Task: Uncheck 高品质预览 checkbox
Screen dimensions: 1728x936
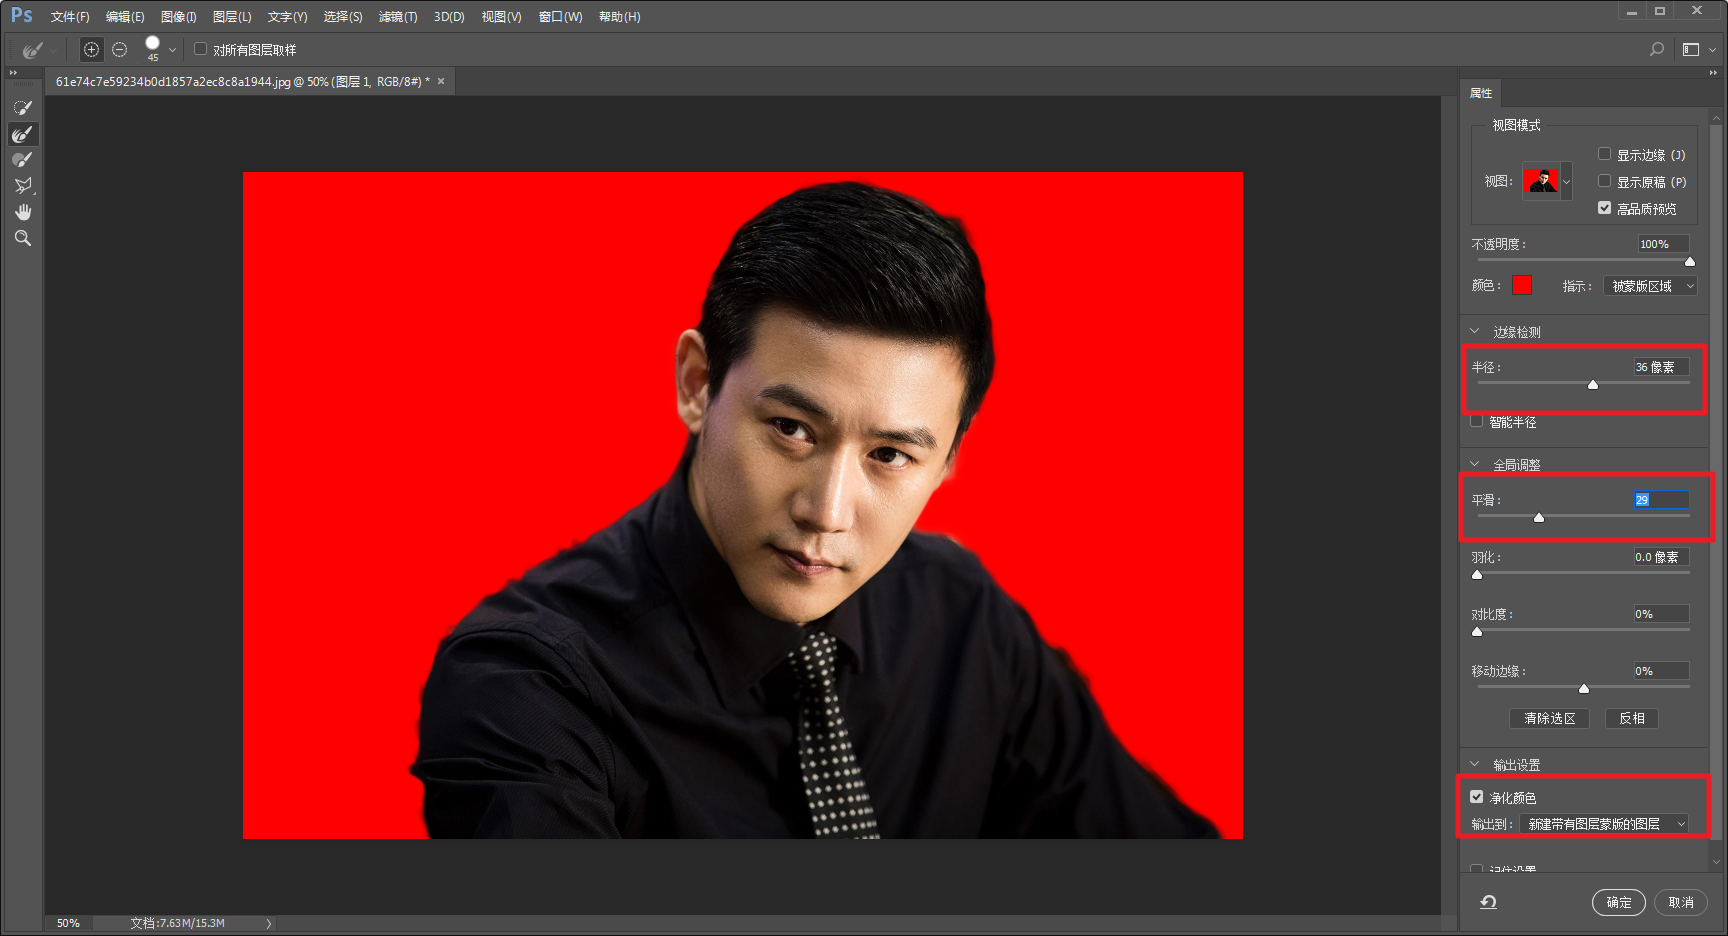Action: coord(1604,208)
